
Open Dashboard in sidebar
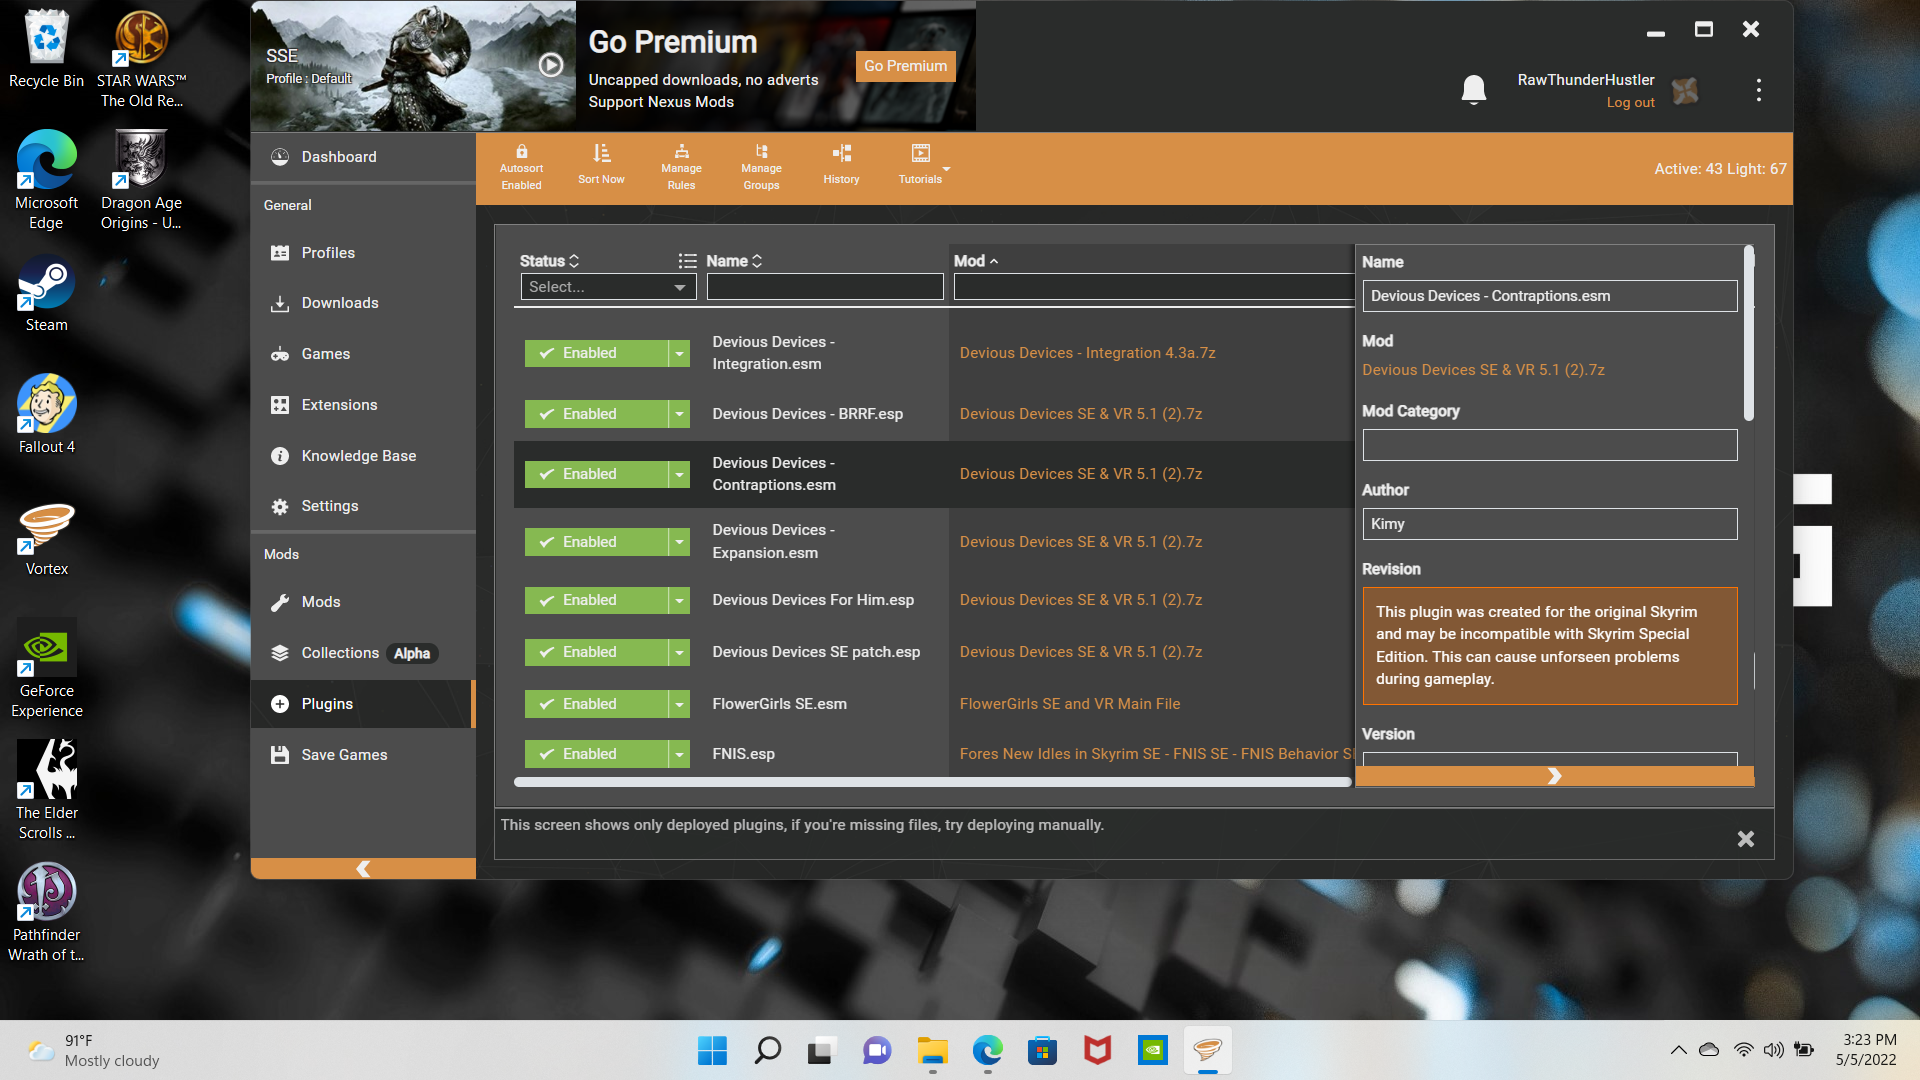point(363,157)
